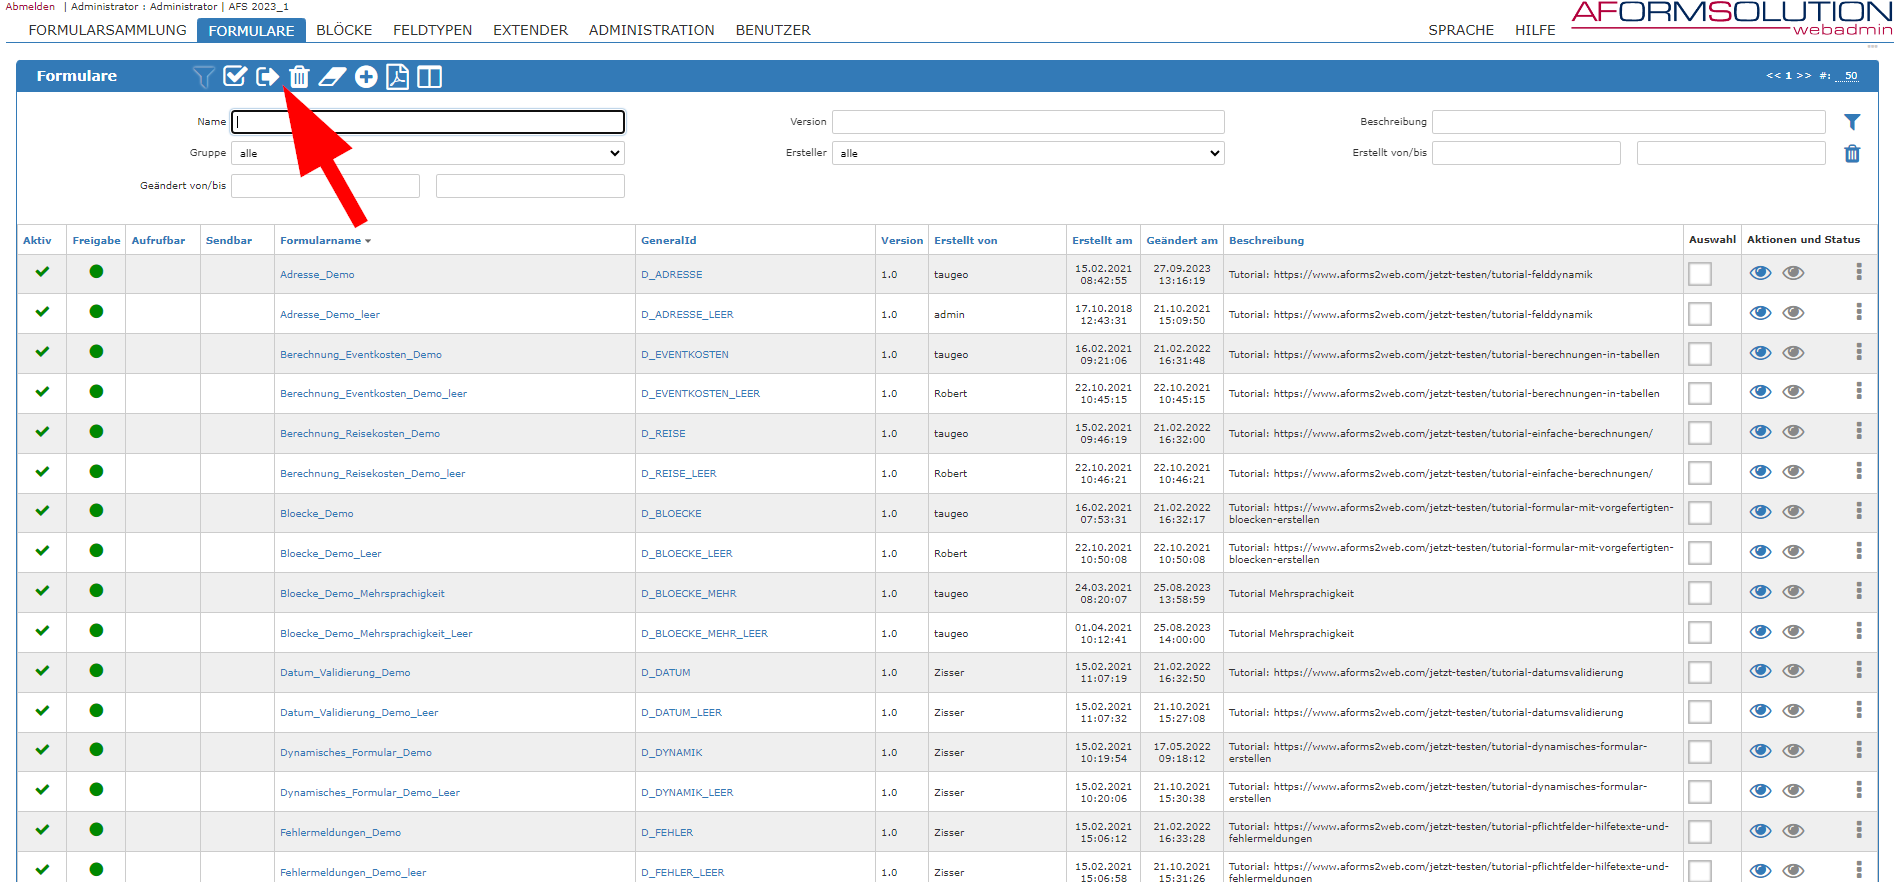Switch to the ADMINISTRATION tab
Screen dimensions: 1895x882
coord(651,30)
